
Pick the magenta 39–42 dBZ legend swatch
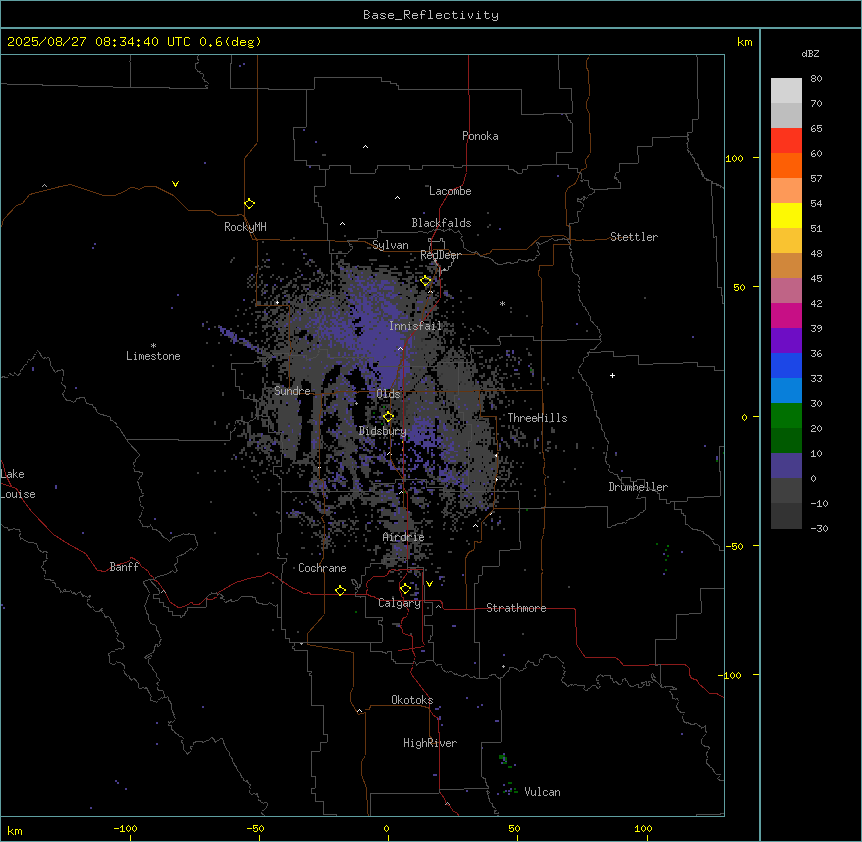click(x=786, y=315)
